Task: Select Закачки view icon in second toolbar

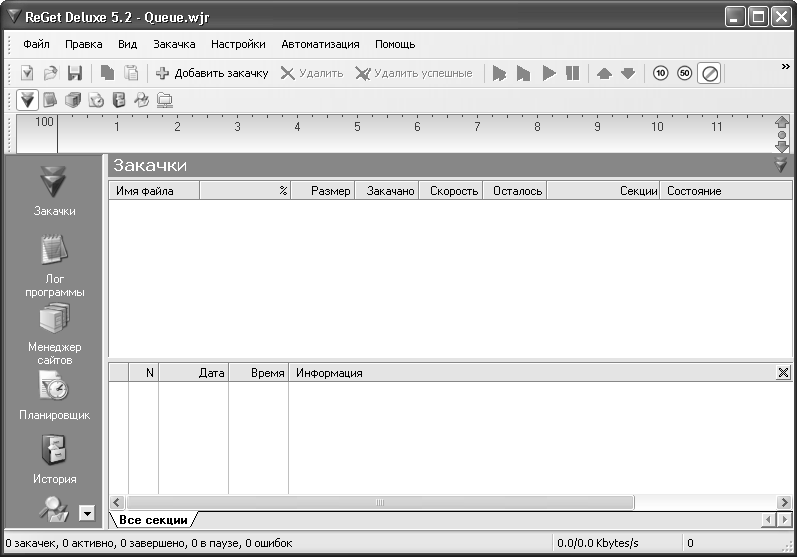Action: coord(27,100)
